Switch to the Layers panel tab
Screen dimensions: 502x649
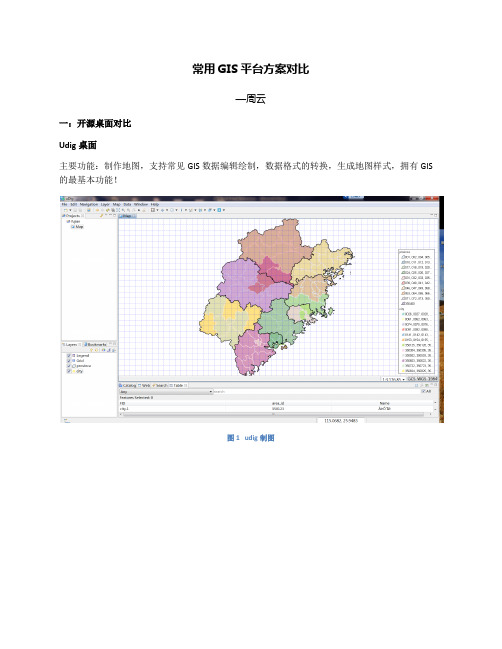[71, 344]
